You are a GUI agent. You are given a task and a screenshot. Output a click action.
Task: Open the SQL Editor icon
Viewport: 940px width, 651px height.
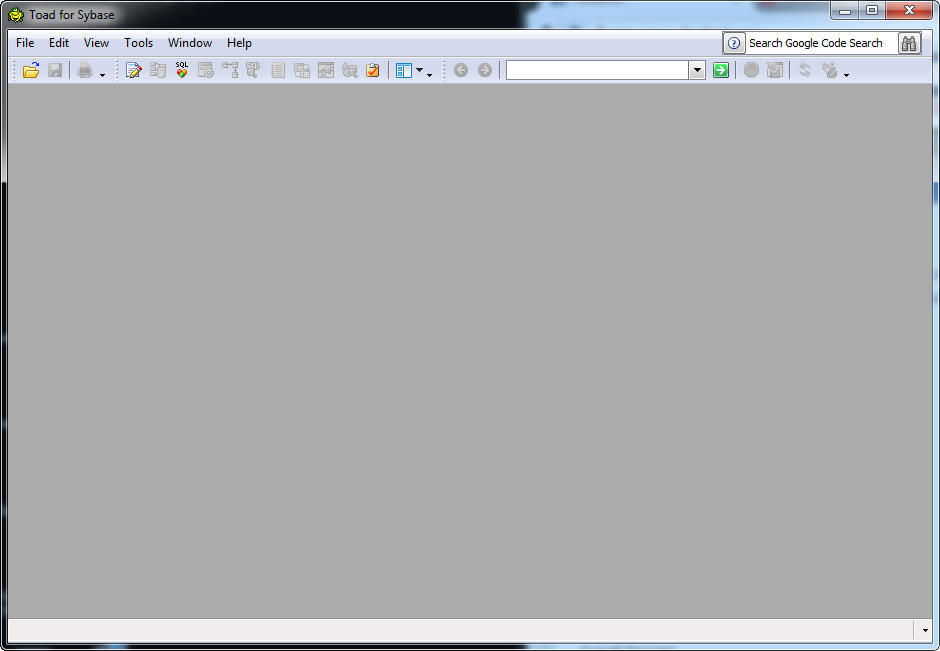point(133,70)
